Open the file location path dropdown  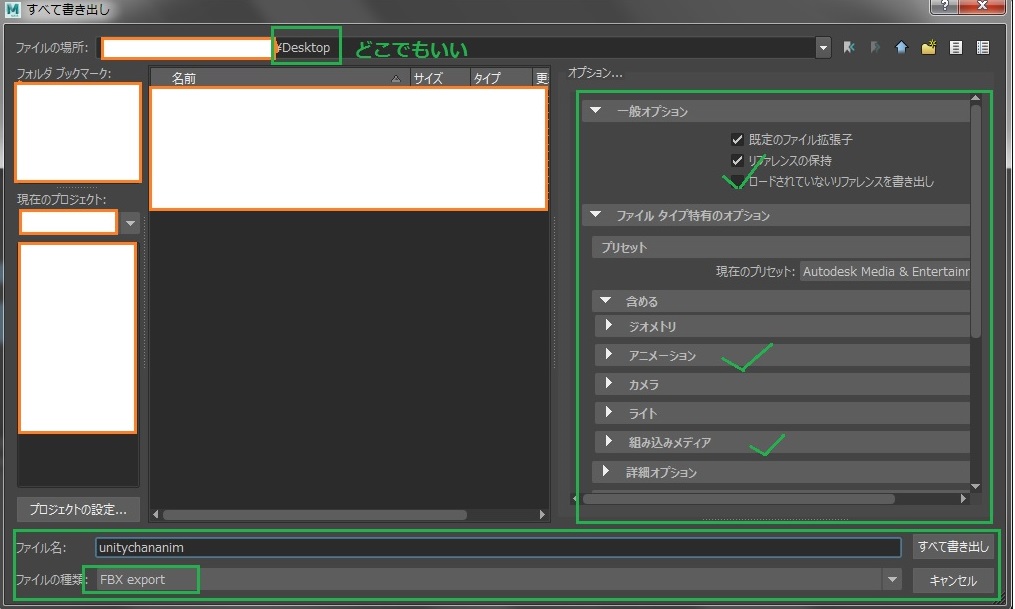(x=823, y=47)
